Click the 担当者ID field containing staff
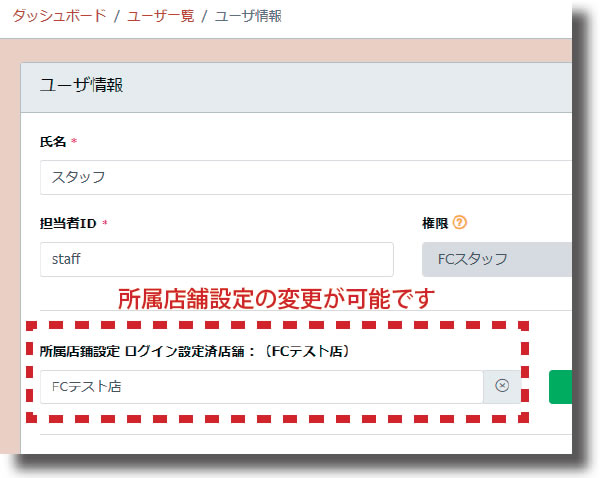 216,258
